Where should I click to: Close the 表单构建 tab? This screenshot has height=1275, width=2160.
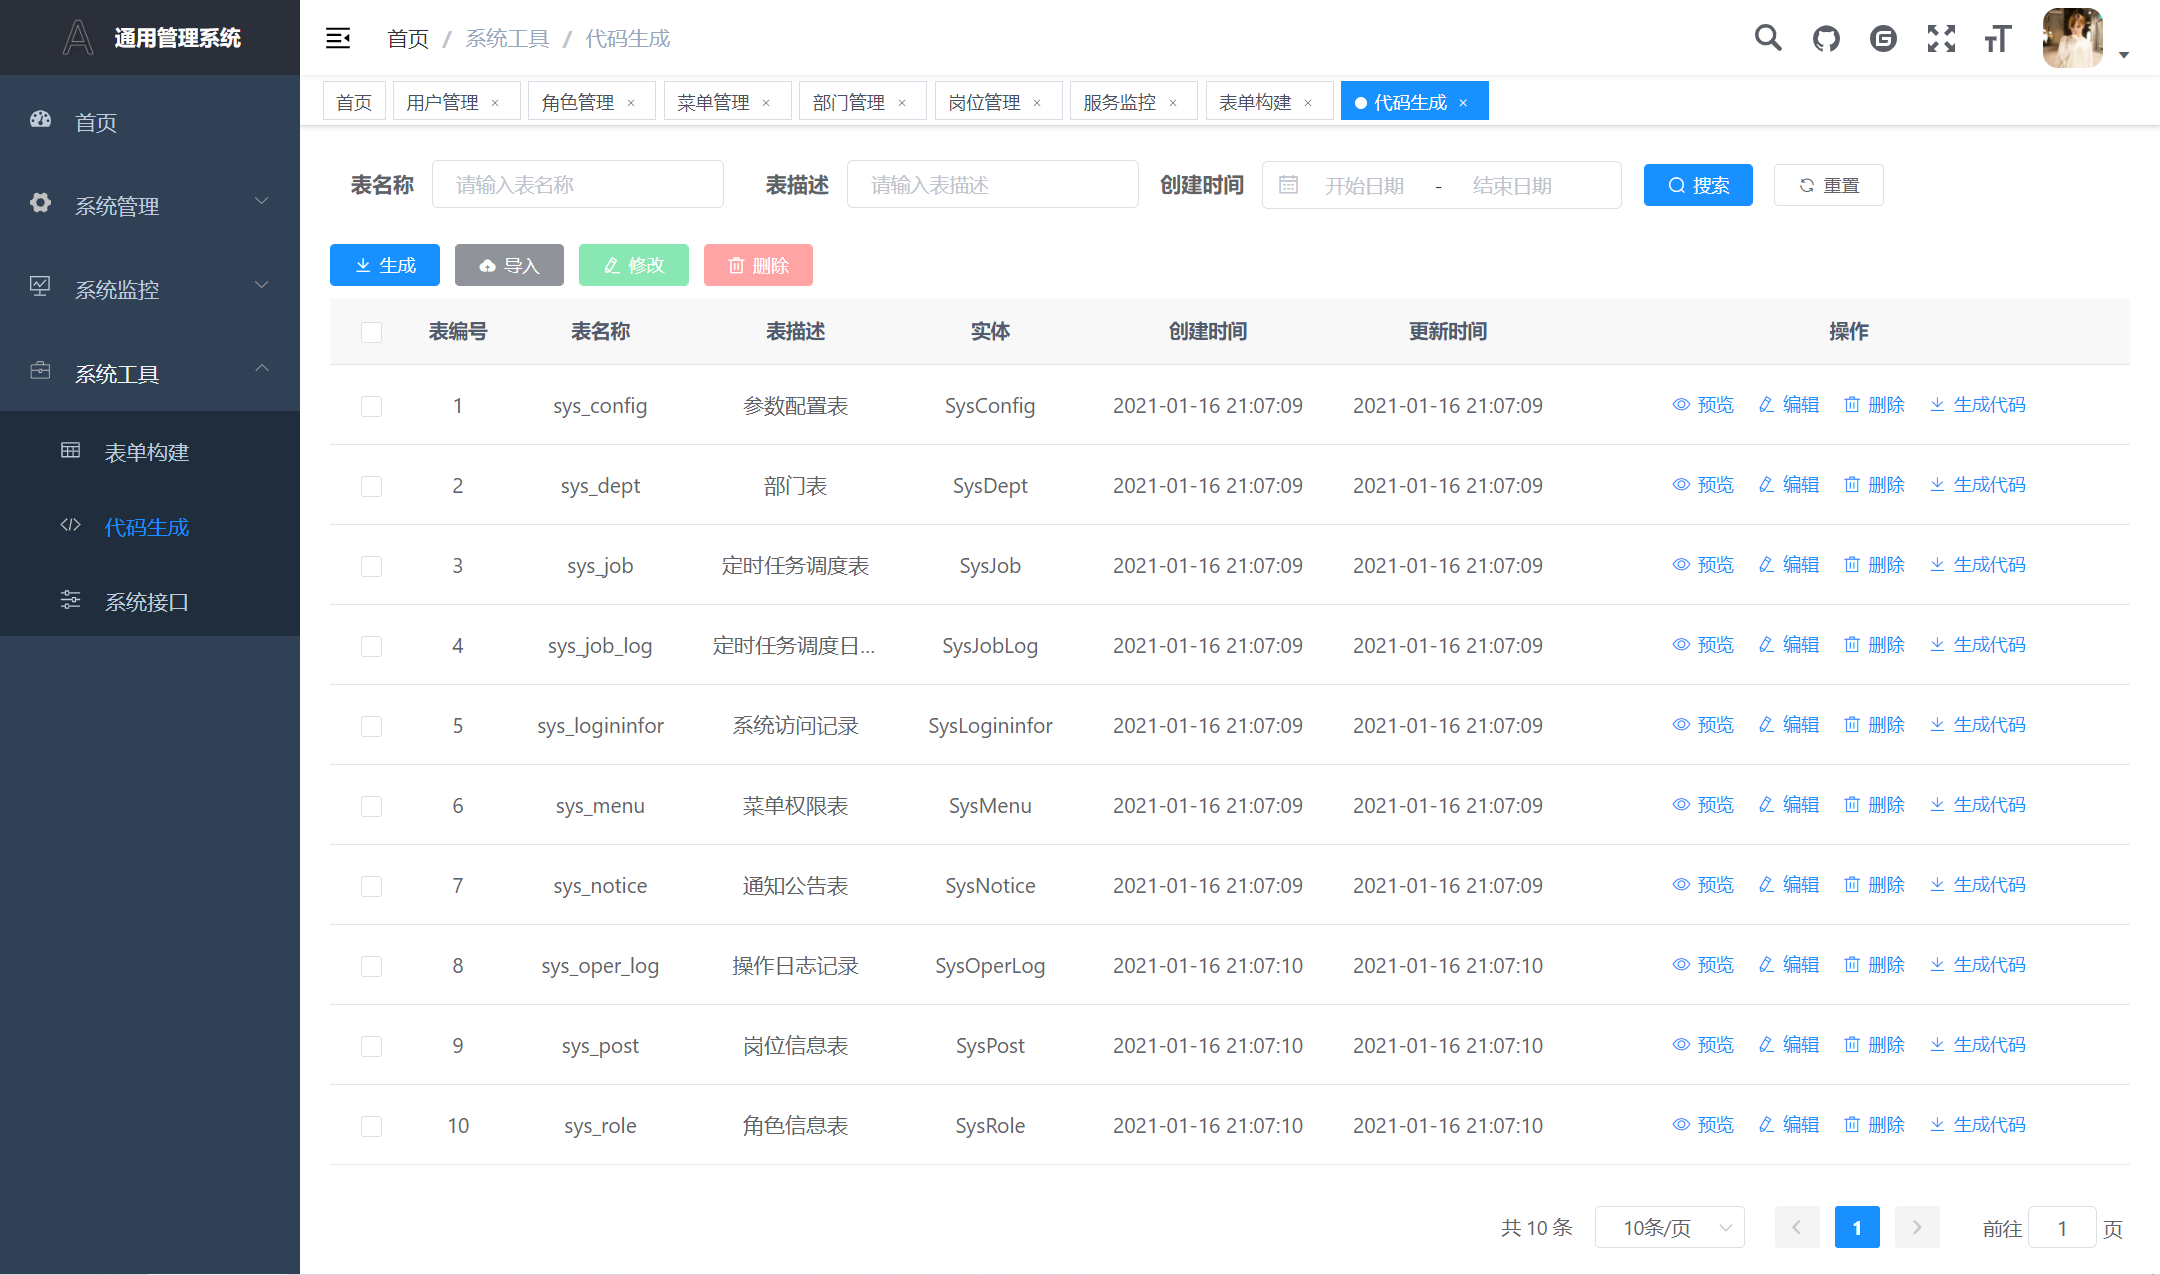1308,103
